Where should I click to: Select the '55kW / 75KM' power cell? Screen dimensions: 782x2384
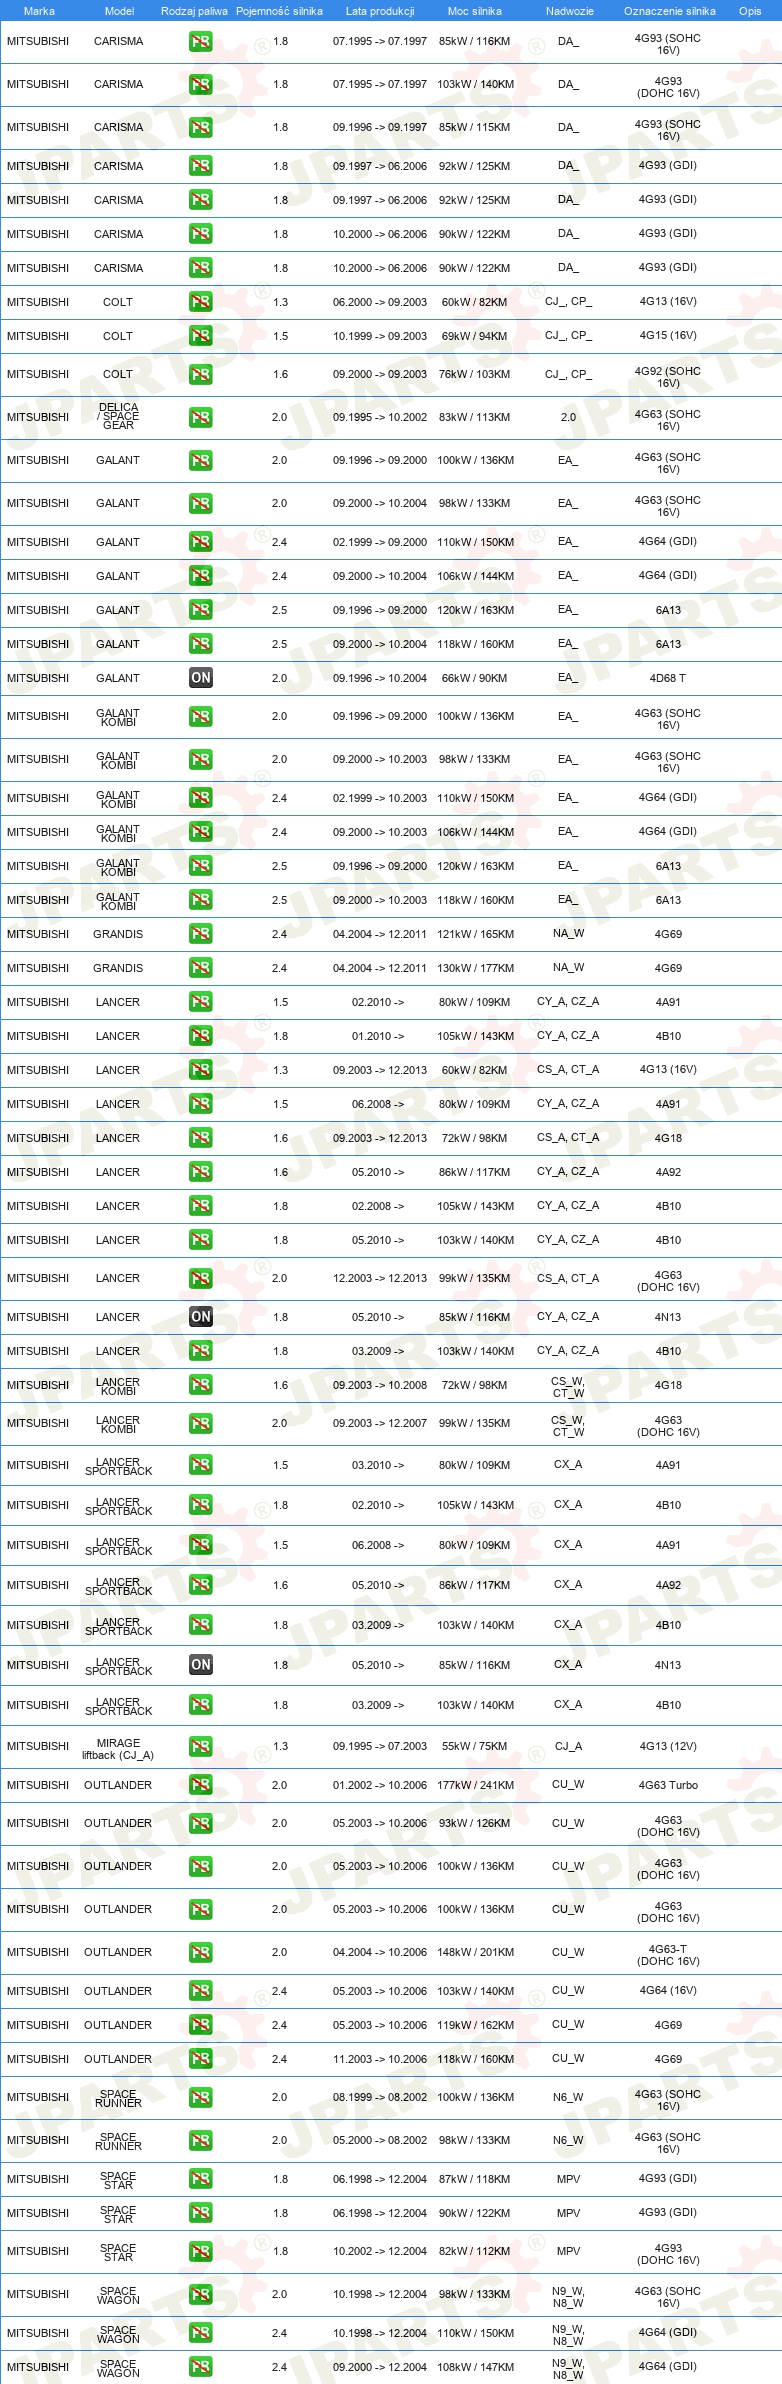[x=475, y=1746]
